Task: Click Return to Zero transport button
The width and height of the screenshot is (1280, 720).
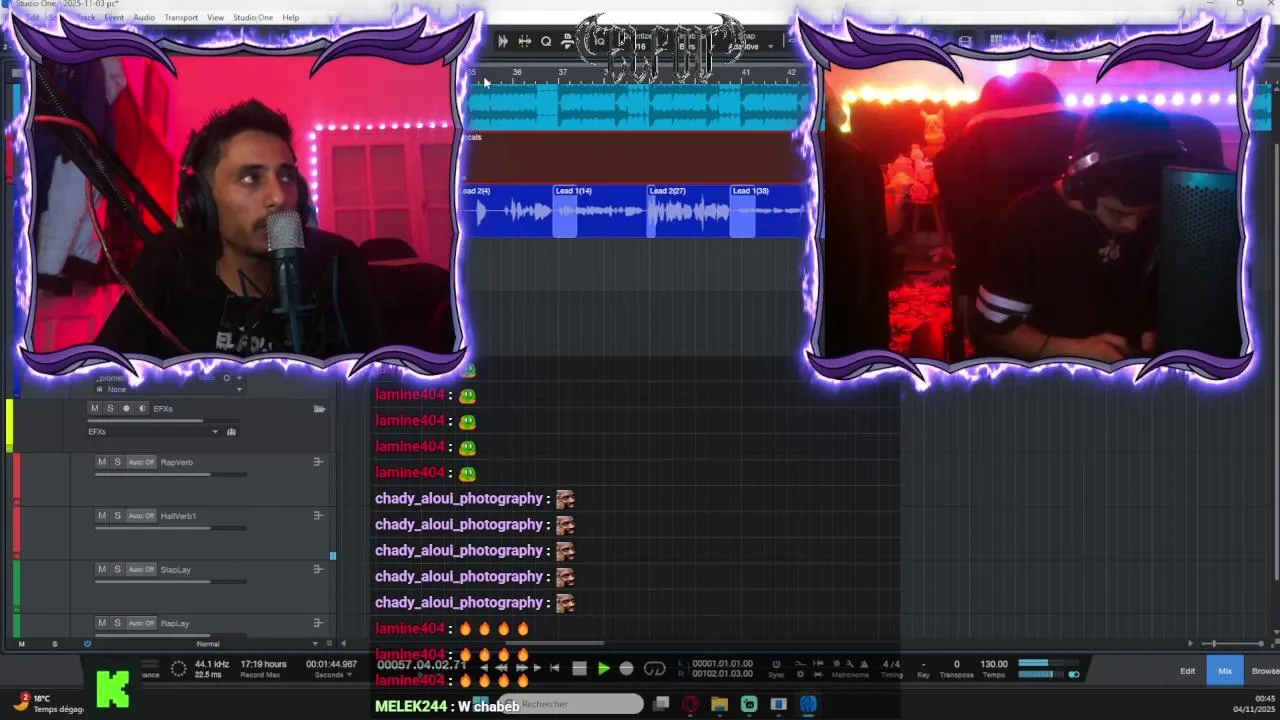Action: point(555,668)
